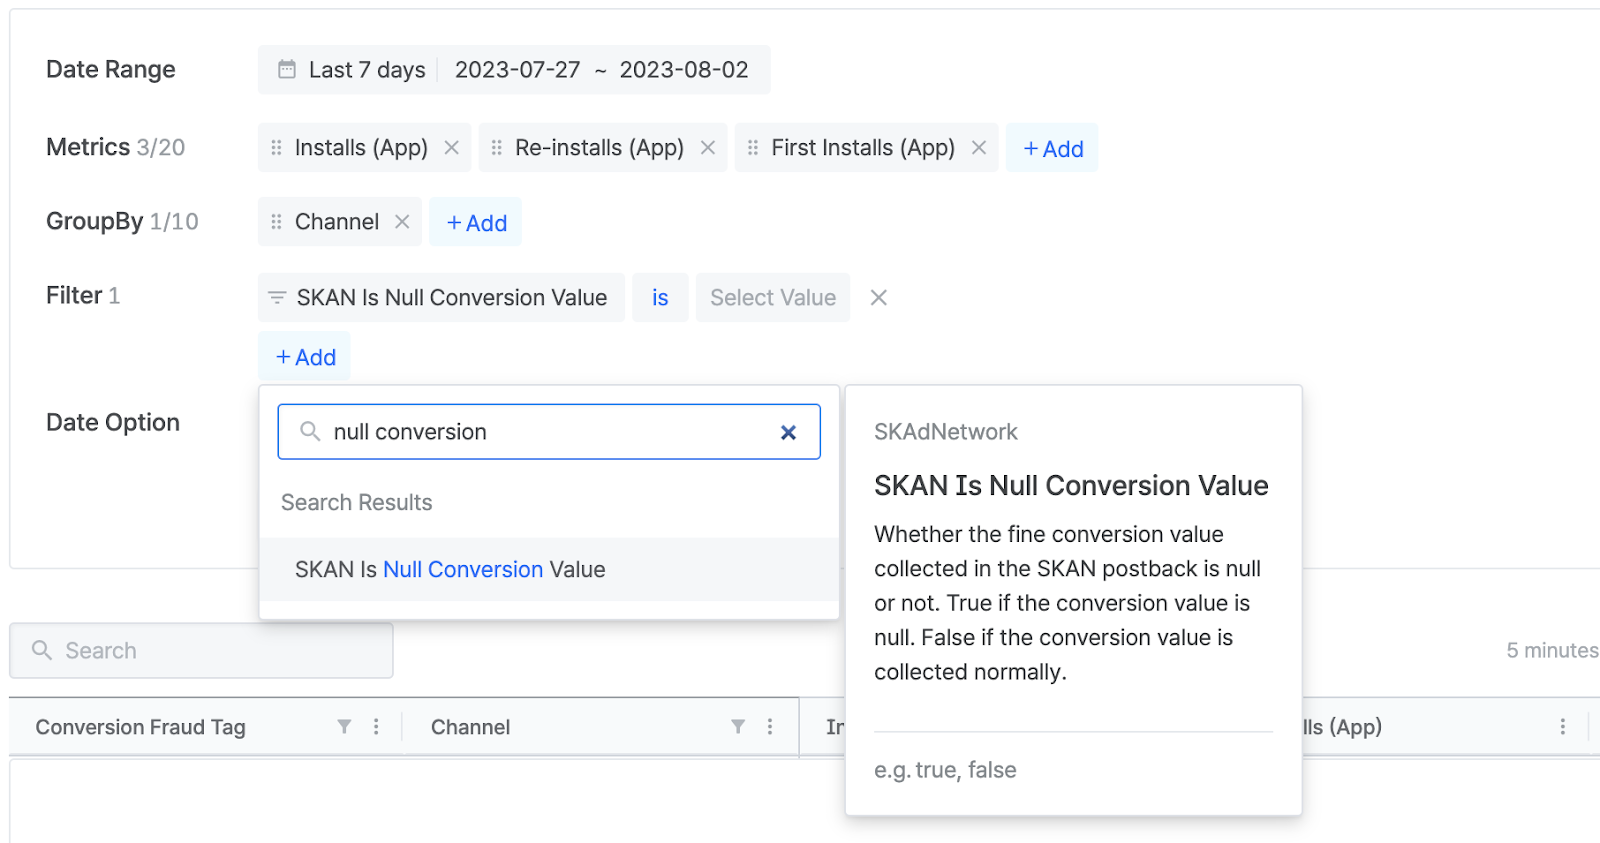Remove the Re-installs (App) metric chip
The width and height of the screenshot is (1600, 843).
(x=708, y=148)
